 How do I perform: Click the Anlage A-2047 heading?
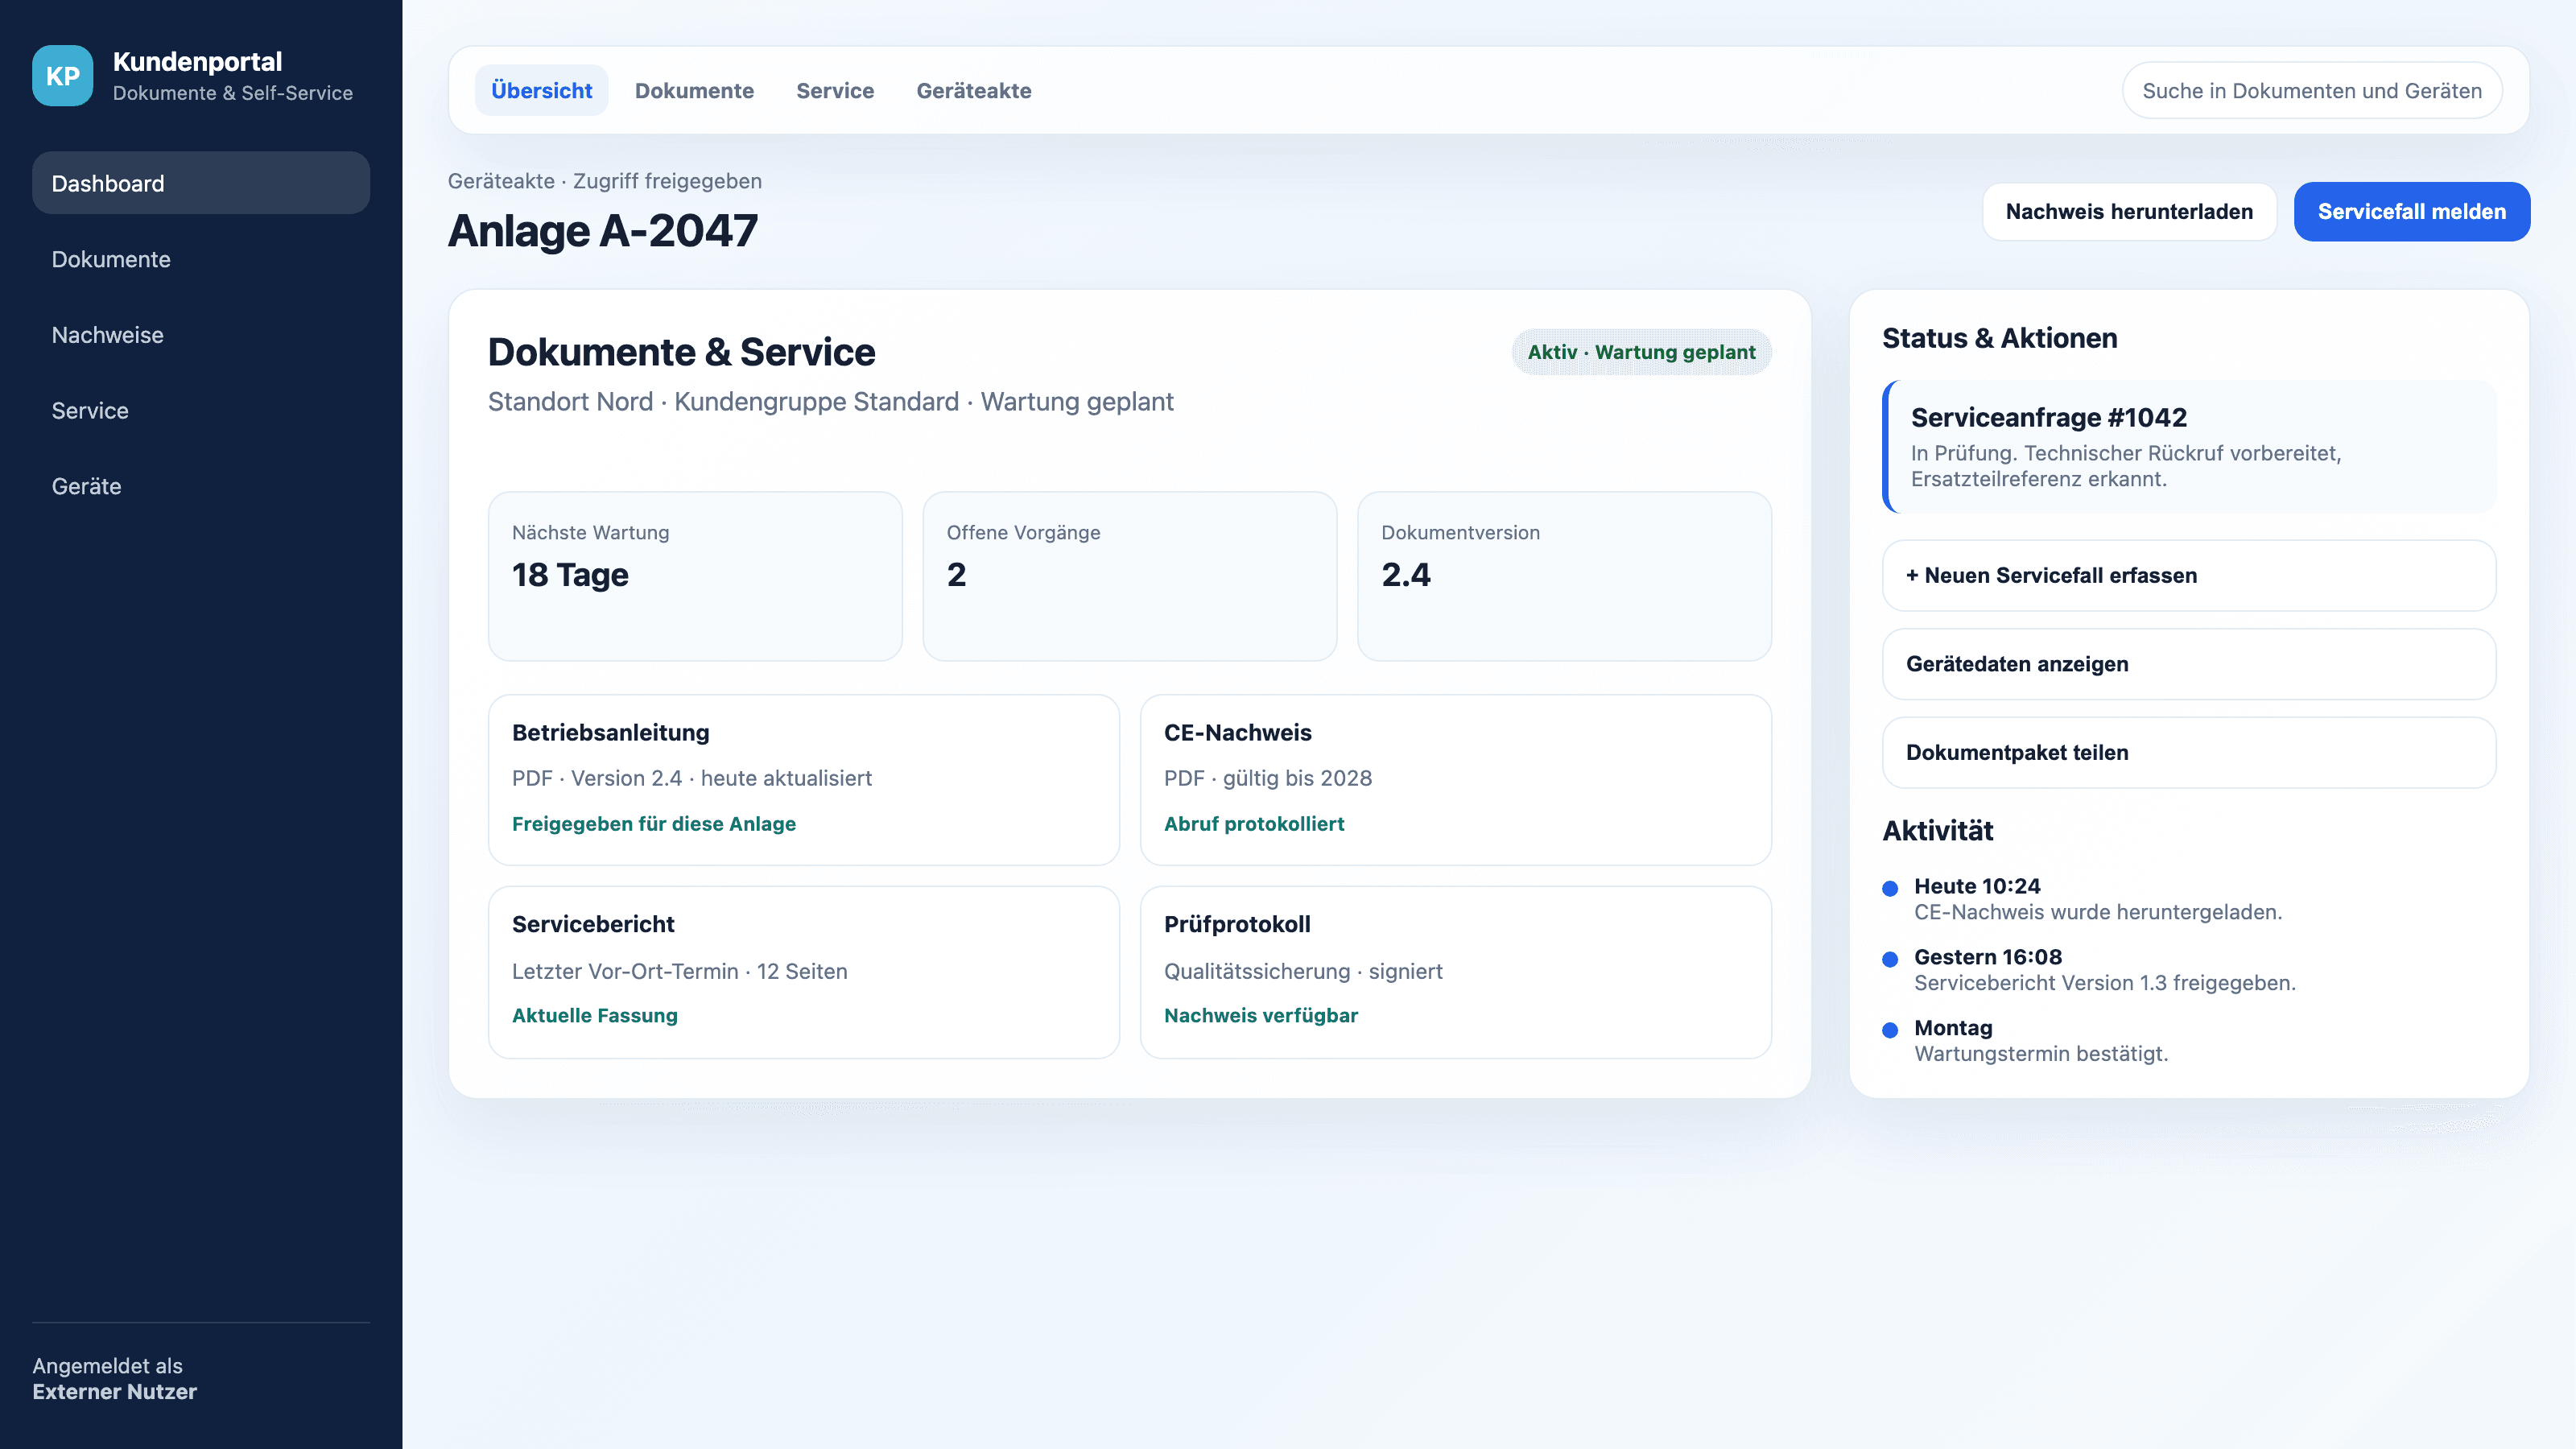pyautogui.click(x=603, y=231)
